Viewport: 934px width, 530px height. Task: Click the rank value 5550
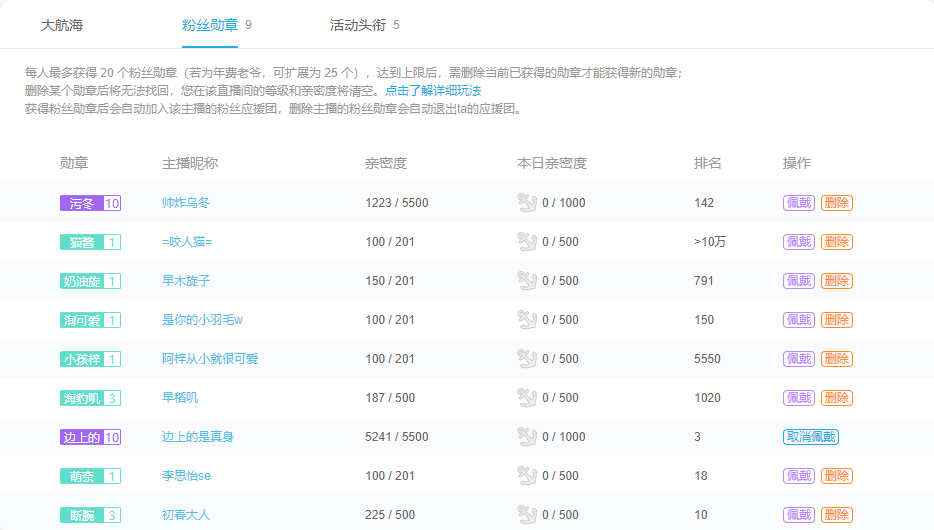coord(707,359)
